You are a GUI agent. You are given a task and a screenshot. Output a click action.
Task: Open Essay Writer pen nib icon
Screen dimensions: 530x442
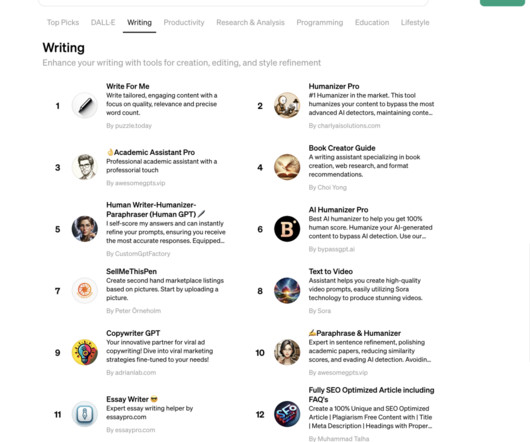85,414
